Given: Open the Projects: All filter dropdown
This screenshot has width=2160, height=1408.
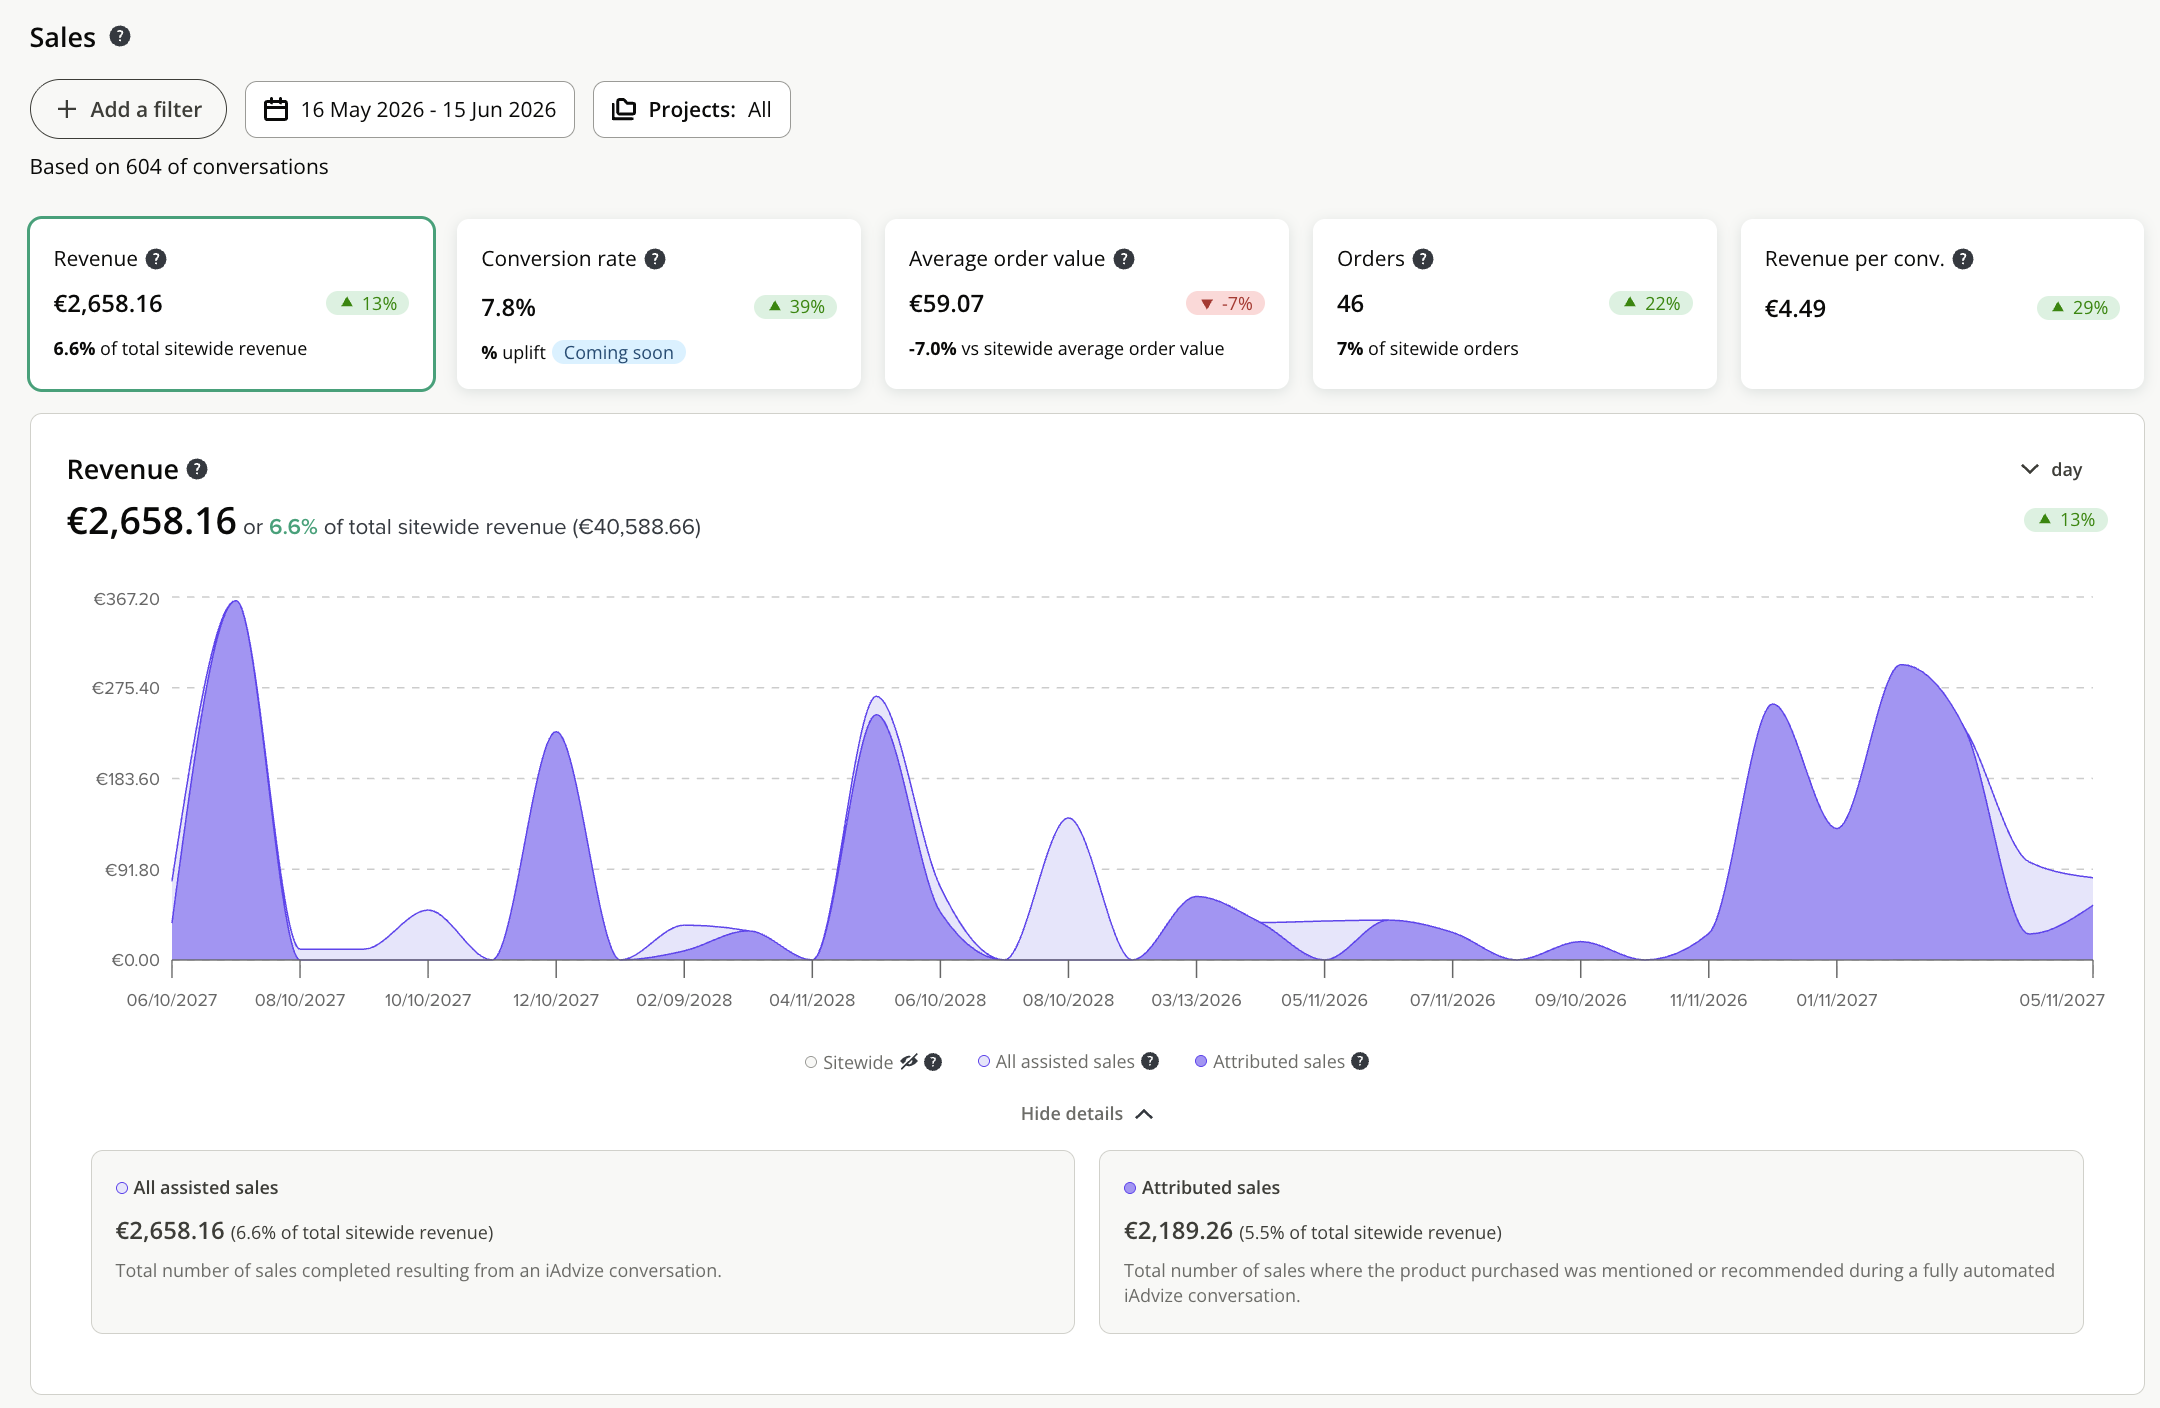Looking at the screenshot, I should [692, 109].
